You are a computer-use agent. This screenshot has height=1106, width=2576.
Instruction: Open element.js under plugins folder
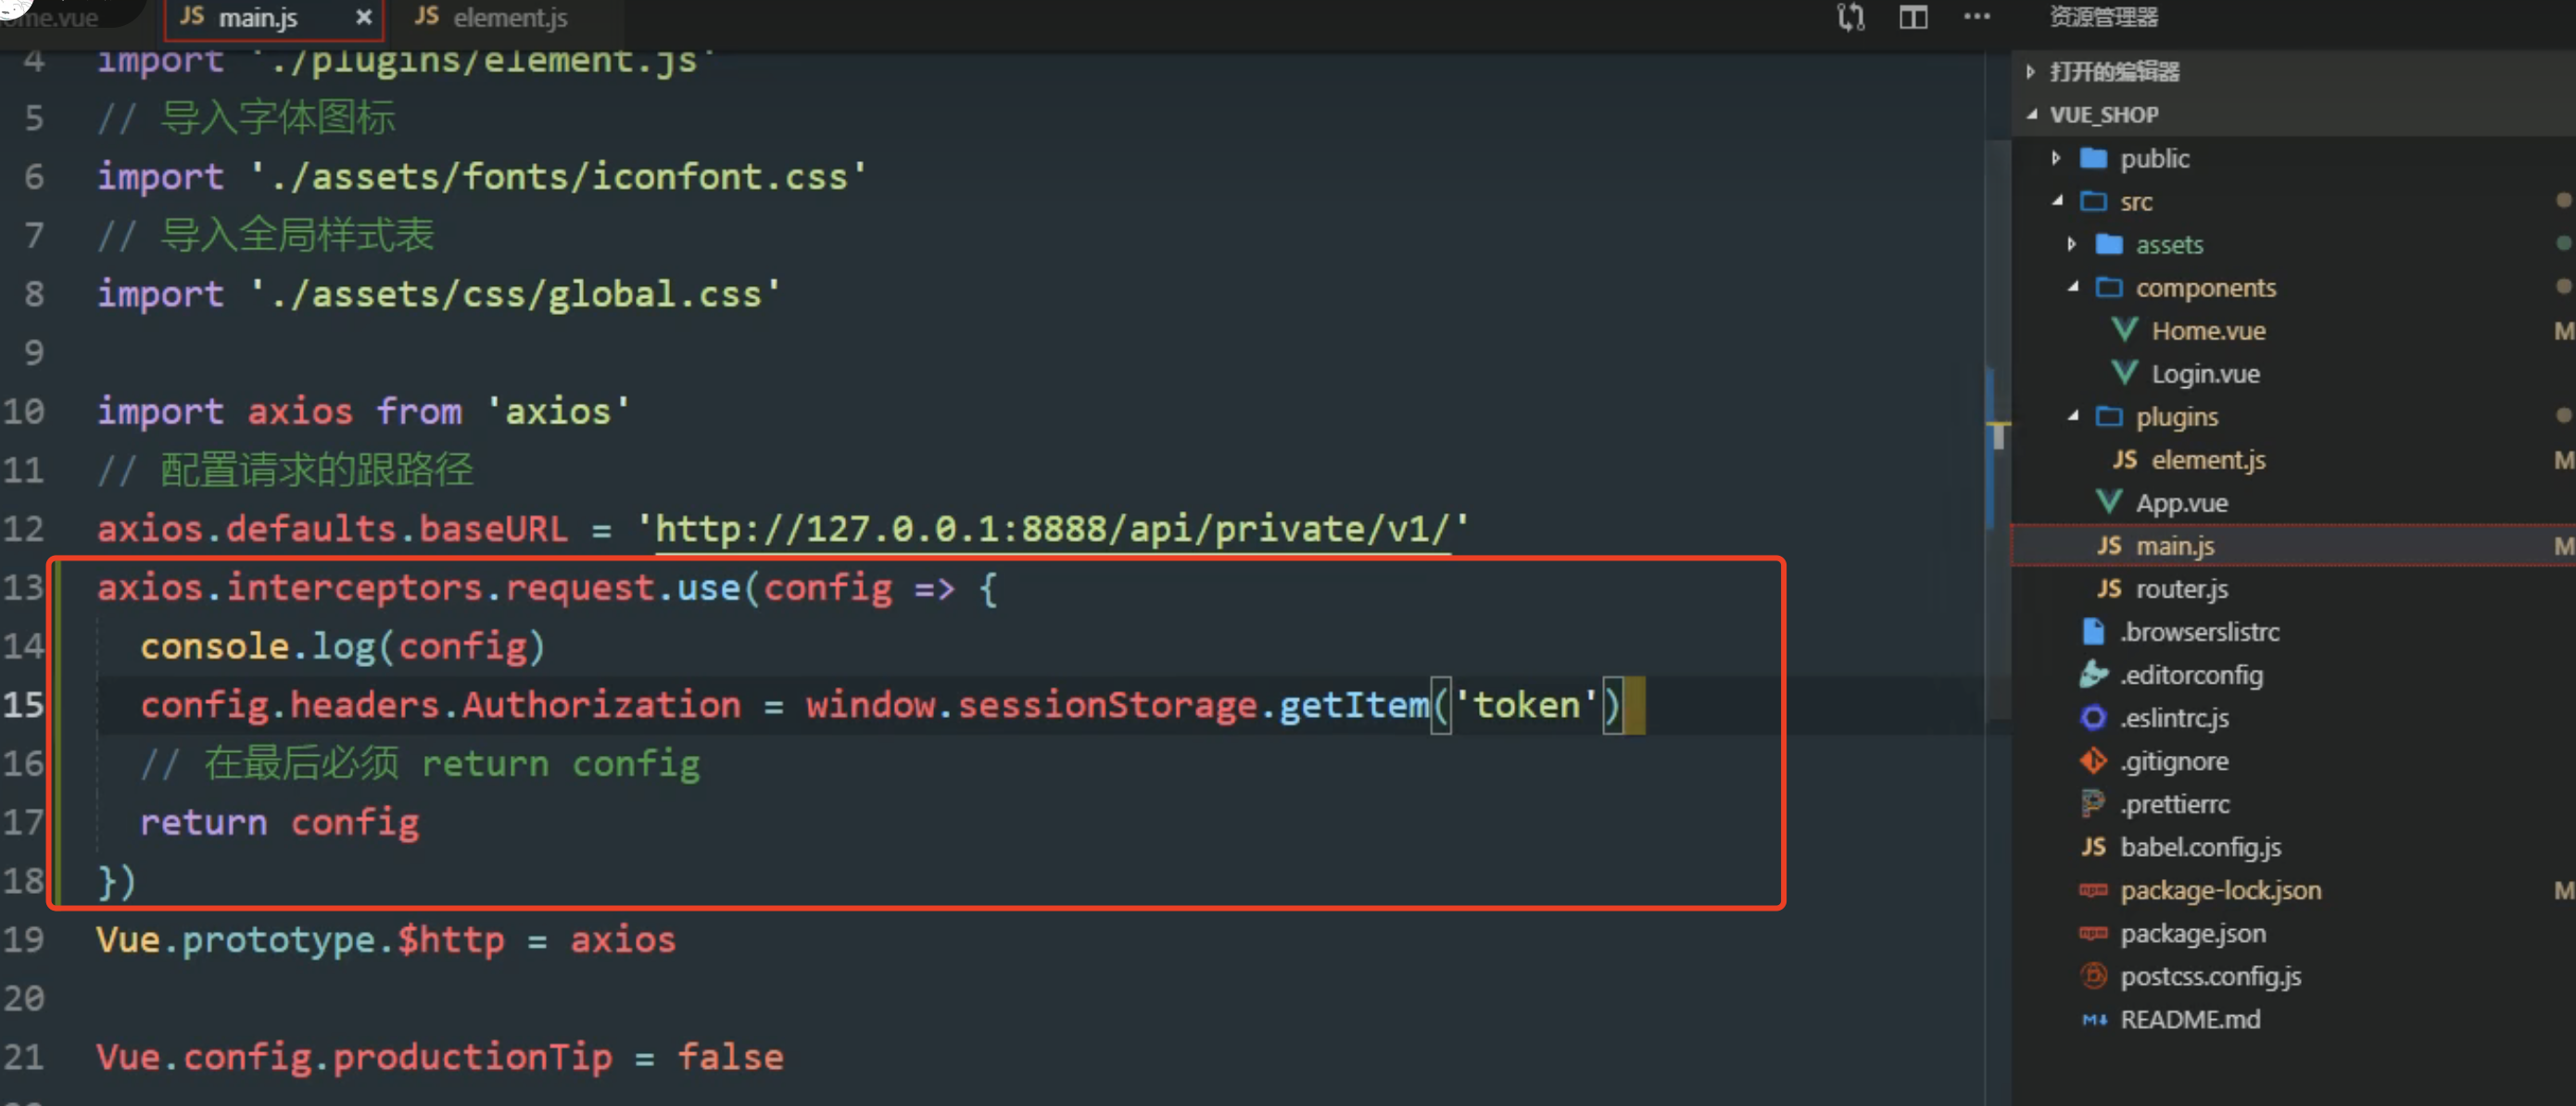[2208, 459]
